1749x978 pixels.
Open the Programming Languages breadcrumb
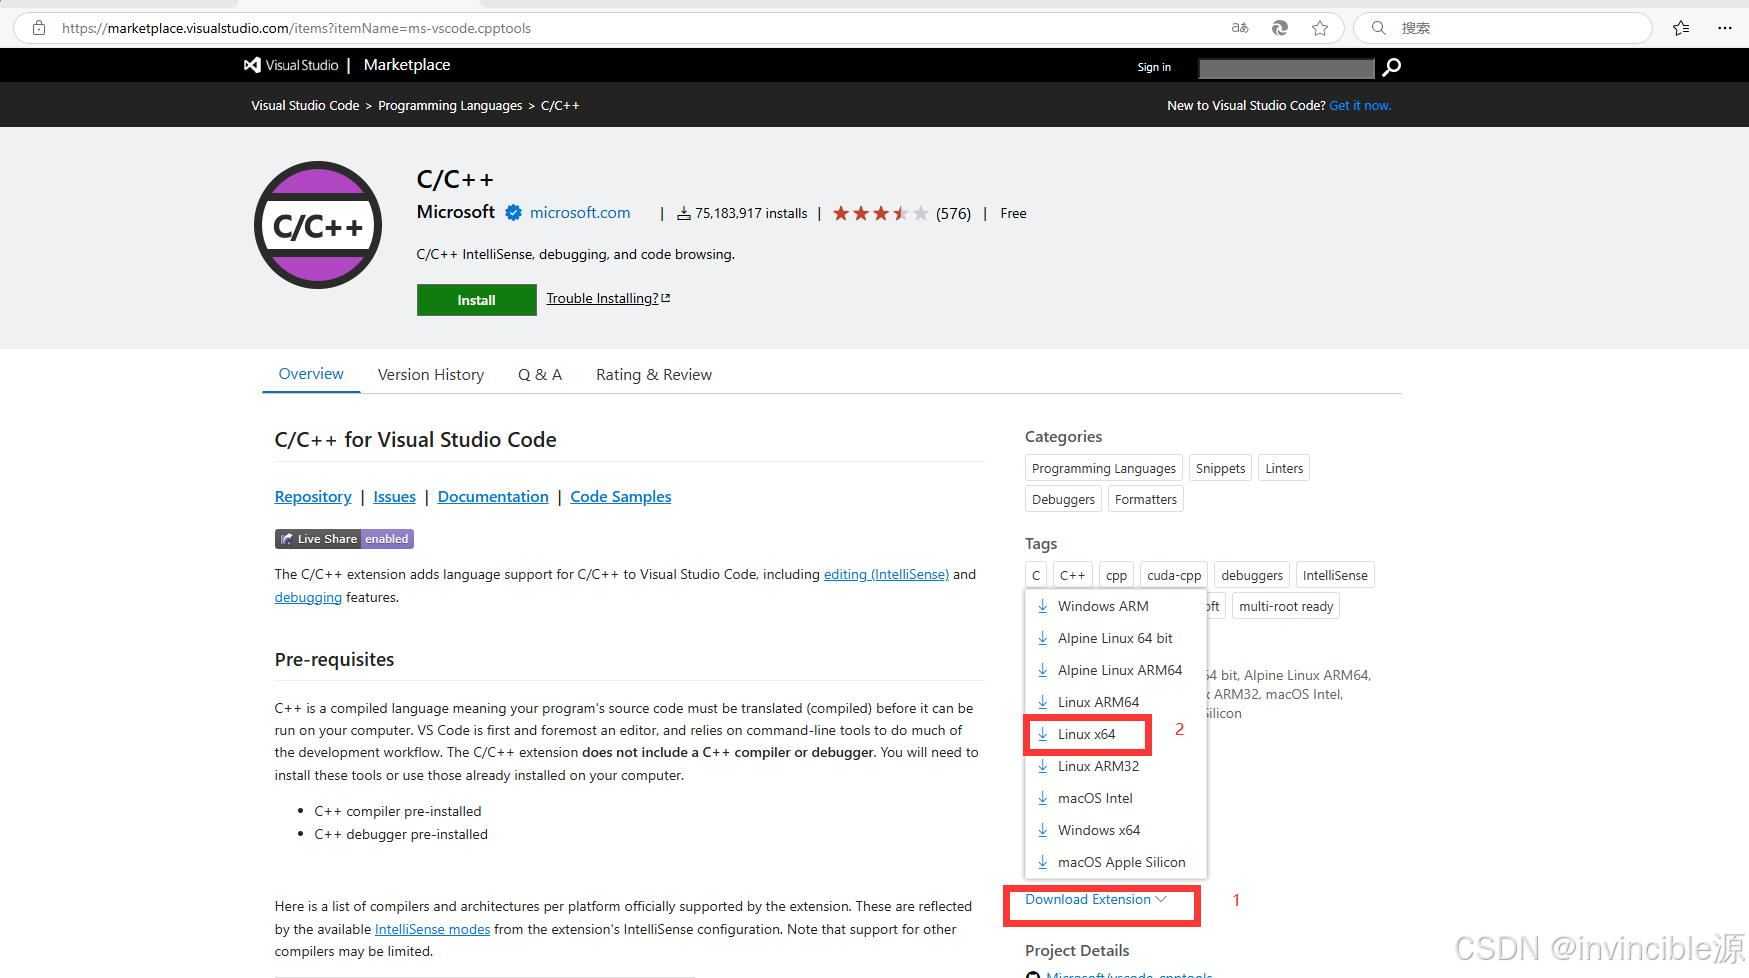click(450, 106)
